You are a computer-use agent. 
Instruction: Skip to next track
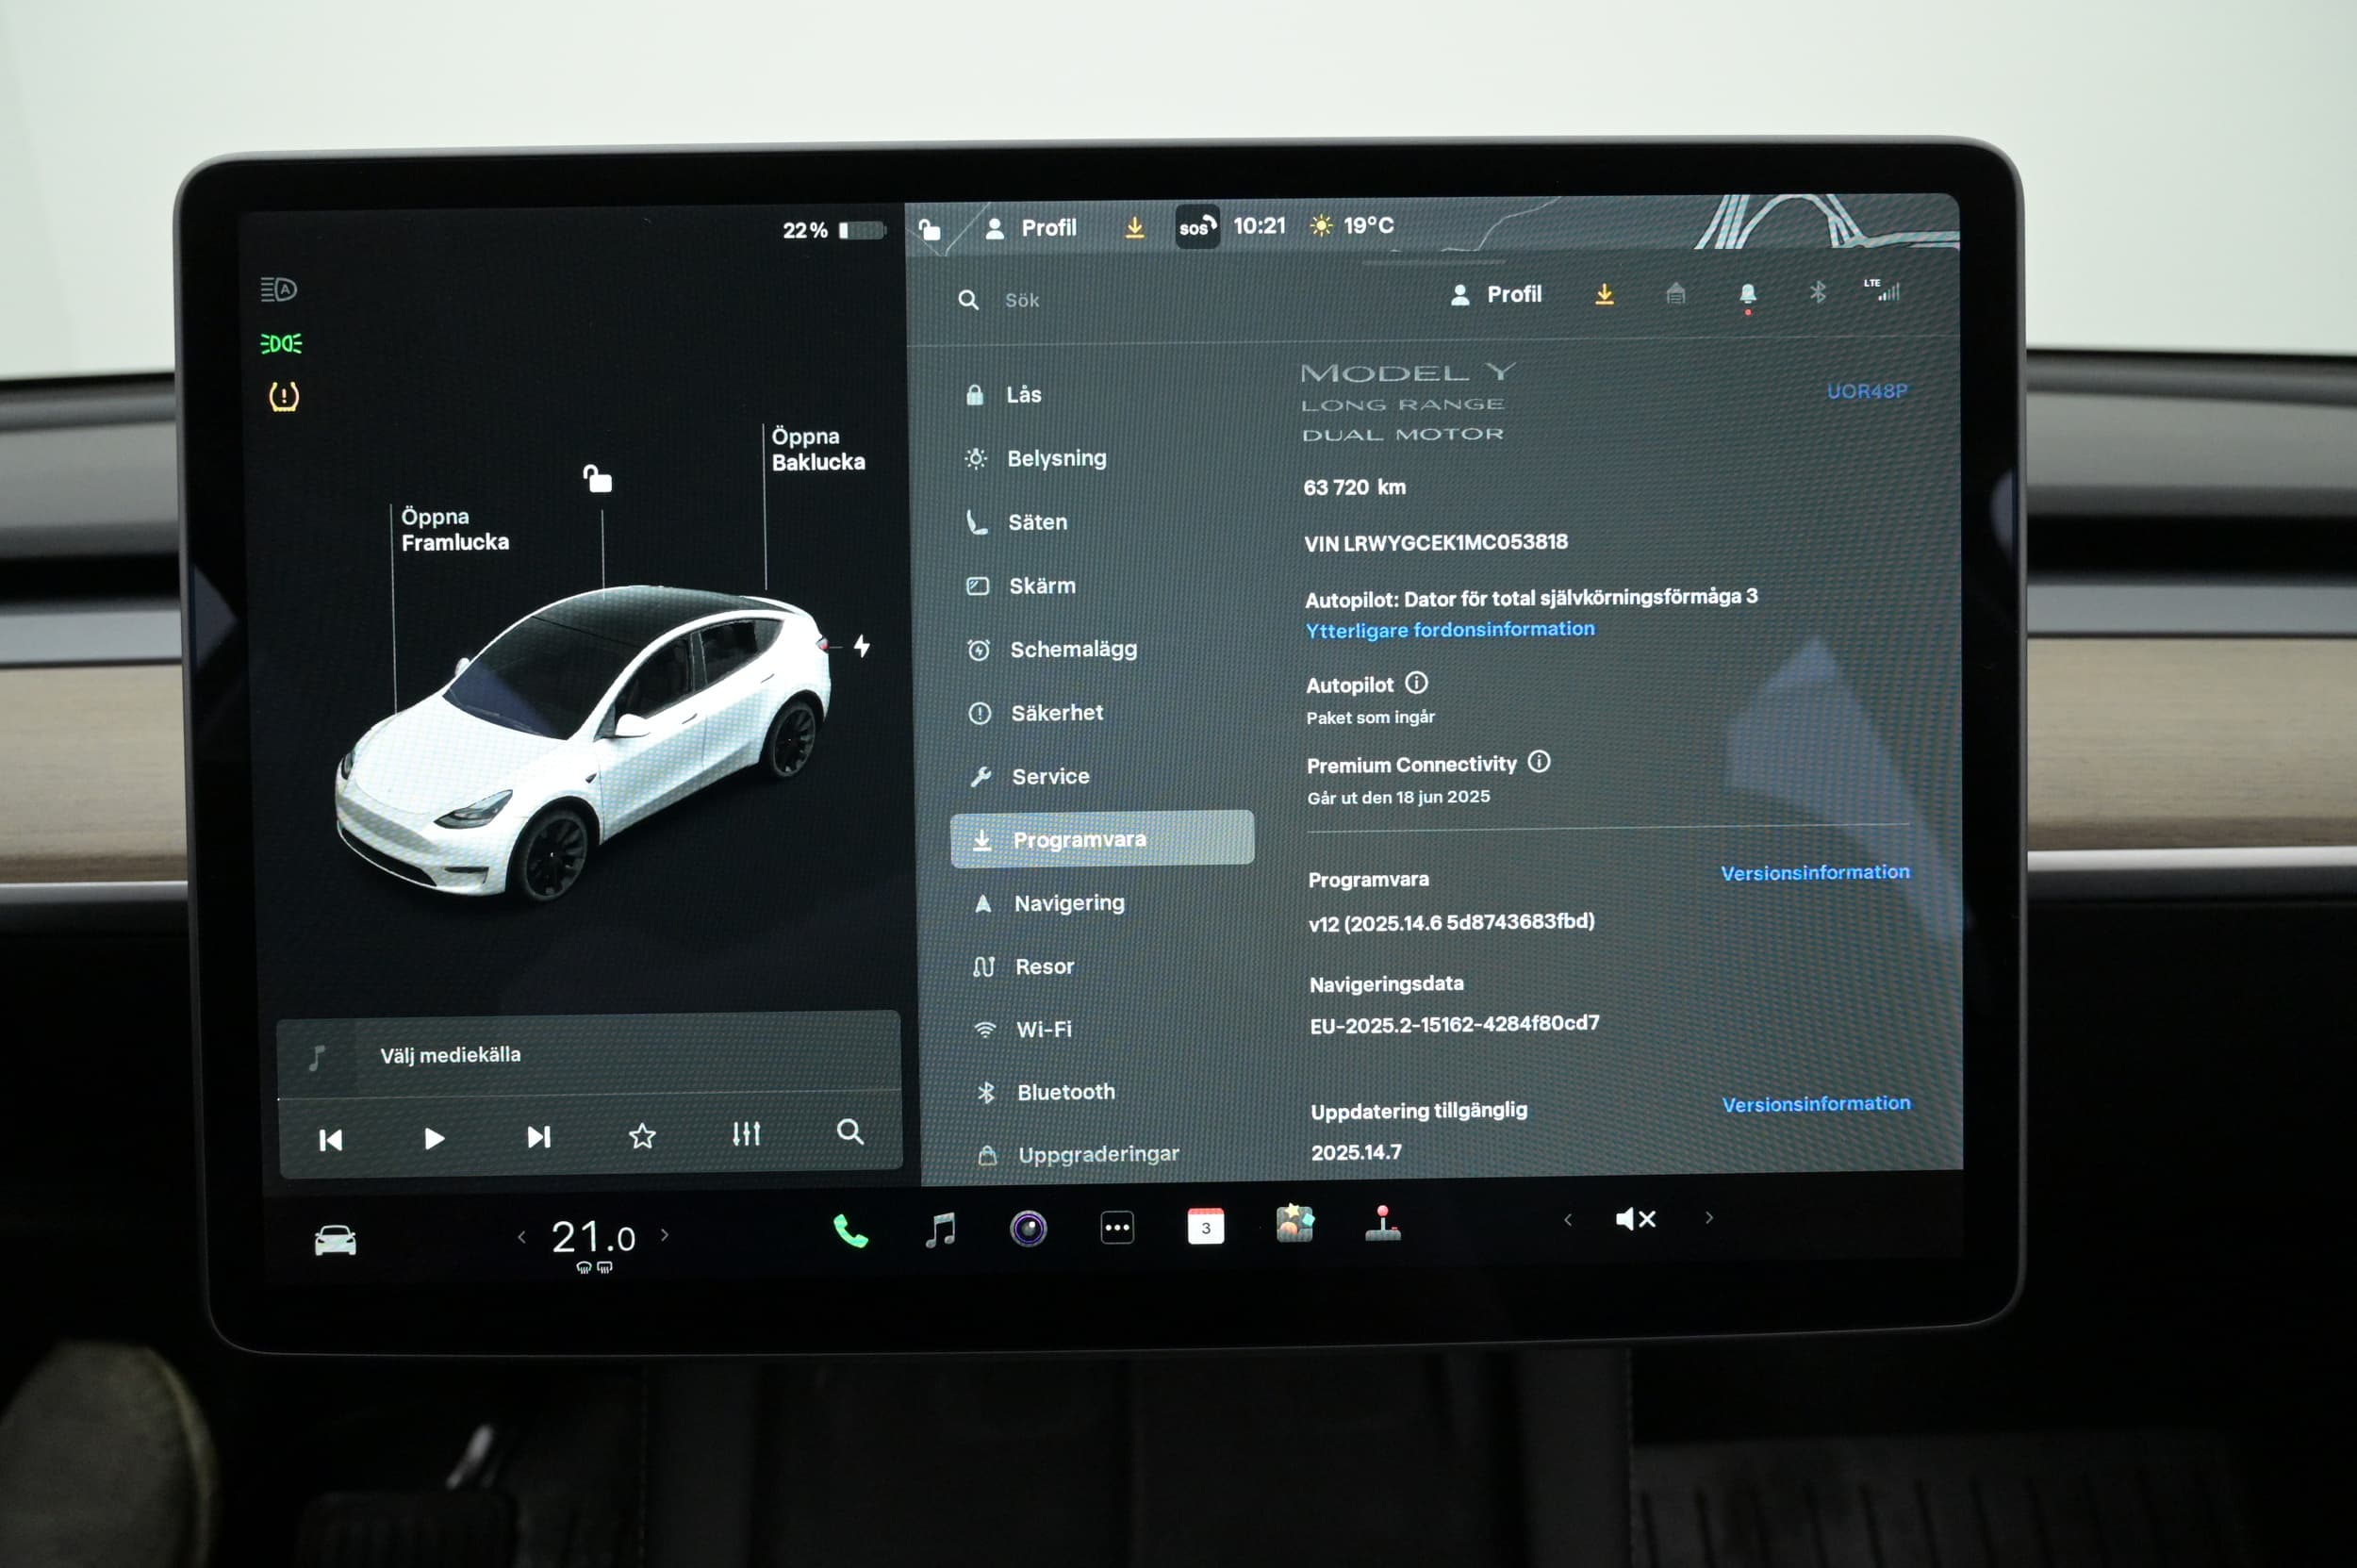click(538, 1137)
